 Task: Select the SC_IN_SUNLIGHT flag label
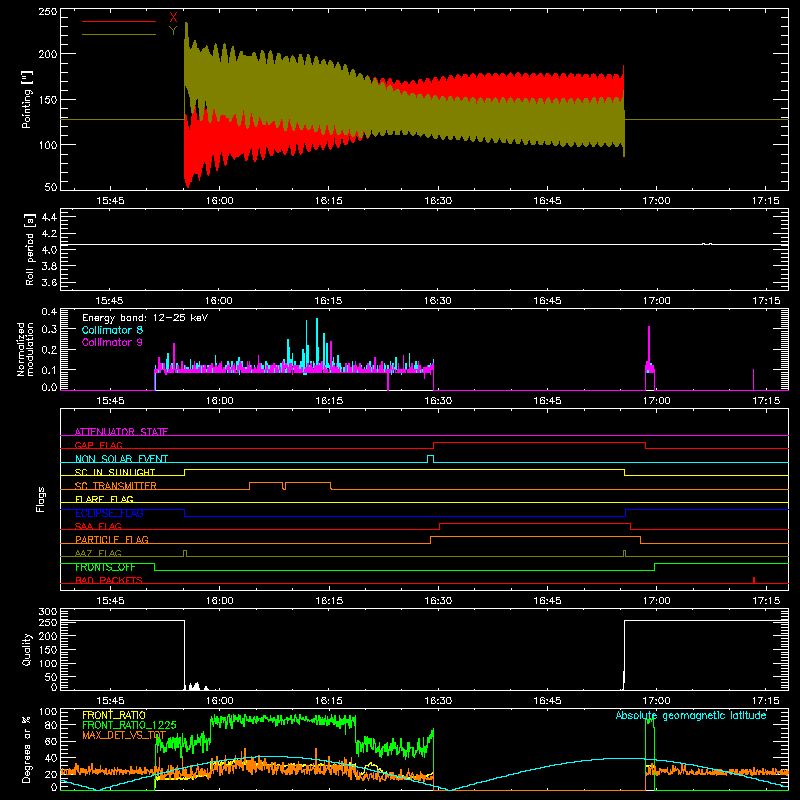point(115,472)
